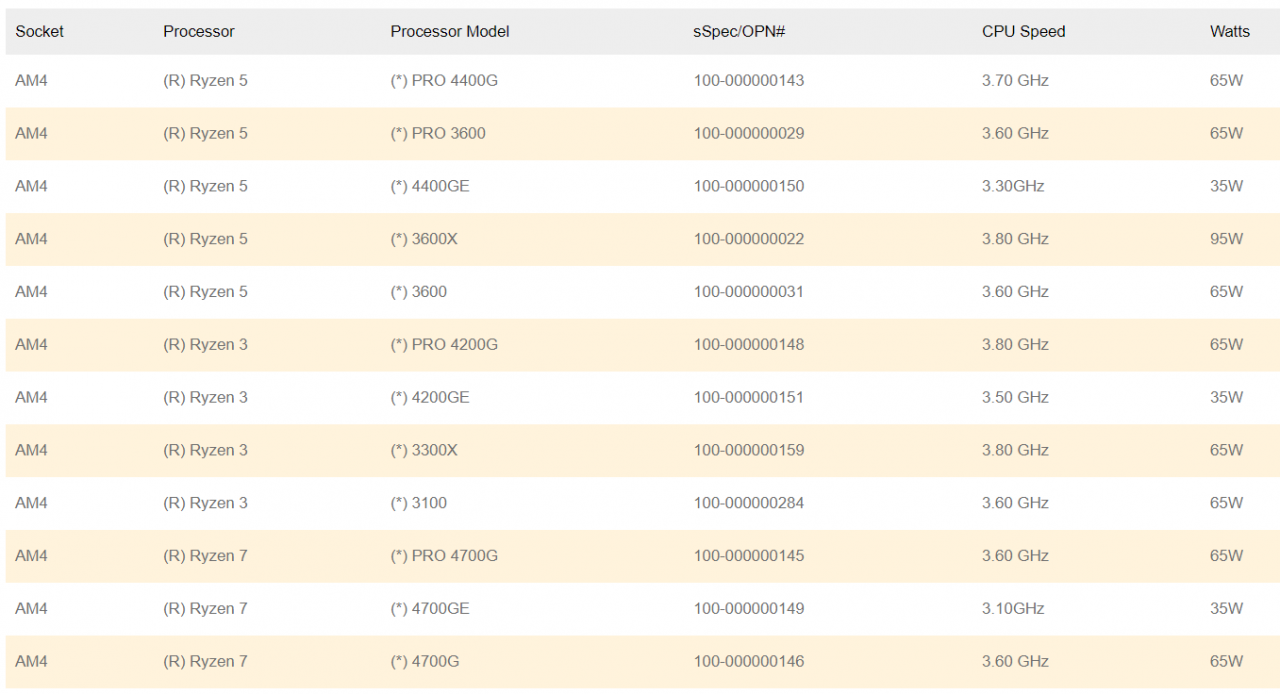Viewport: 1280px width, 694px height.
Task: Select the (*) 4200GE model cell
Action: pos(430,398)
